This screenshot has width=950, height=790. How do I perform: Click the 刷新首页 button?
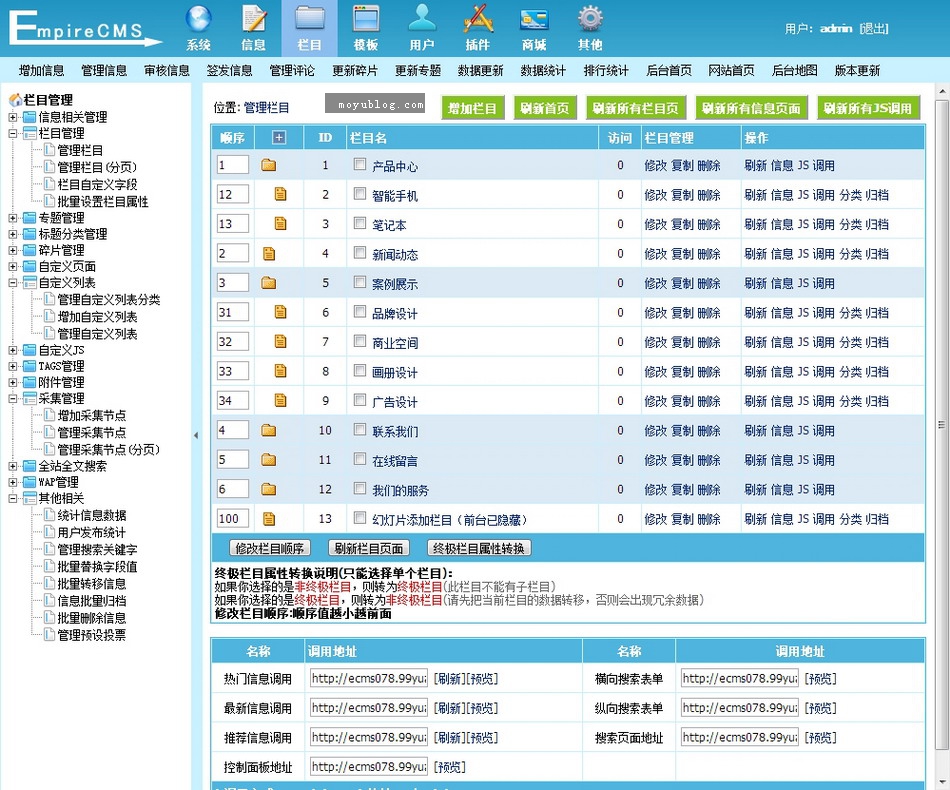tap(545, 108)
